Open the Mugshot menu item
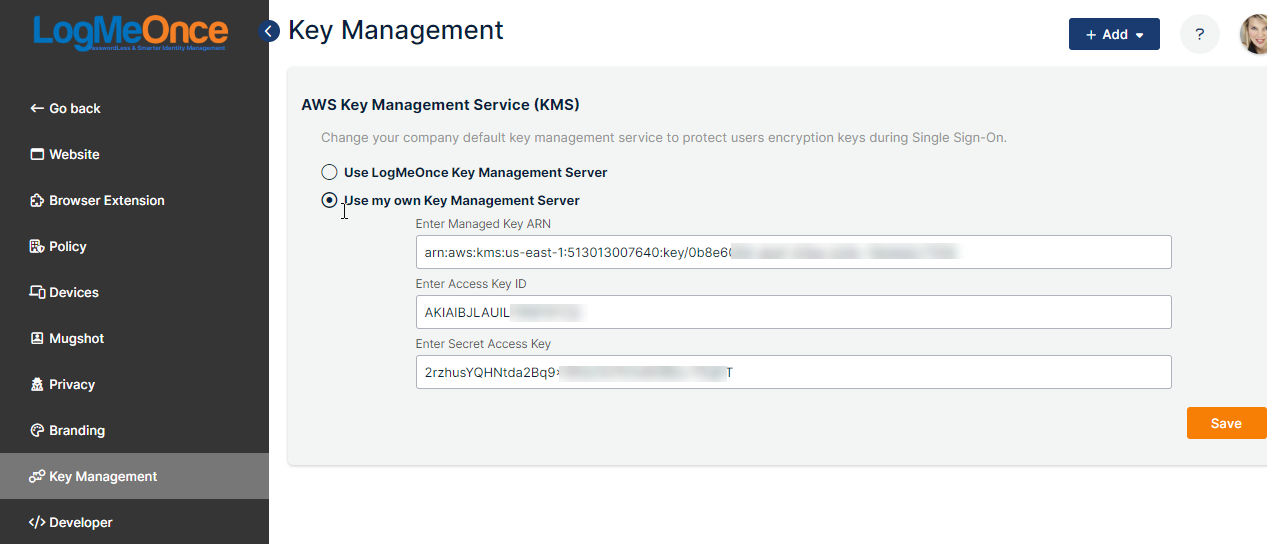The height and width of the screenshot is (544, 1267). (134, 338)
